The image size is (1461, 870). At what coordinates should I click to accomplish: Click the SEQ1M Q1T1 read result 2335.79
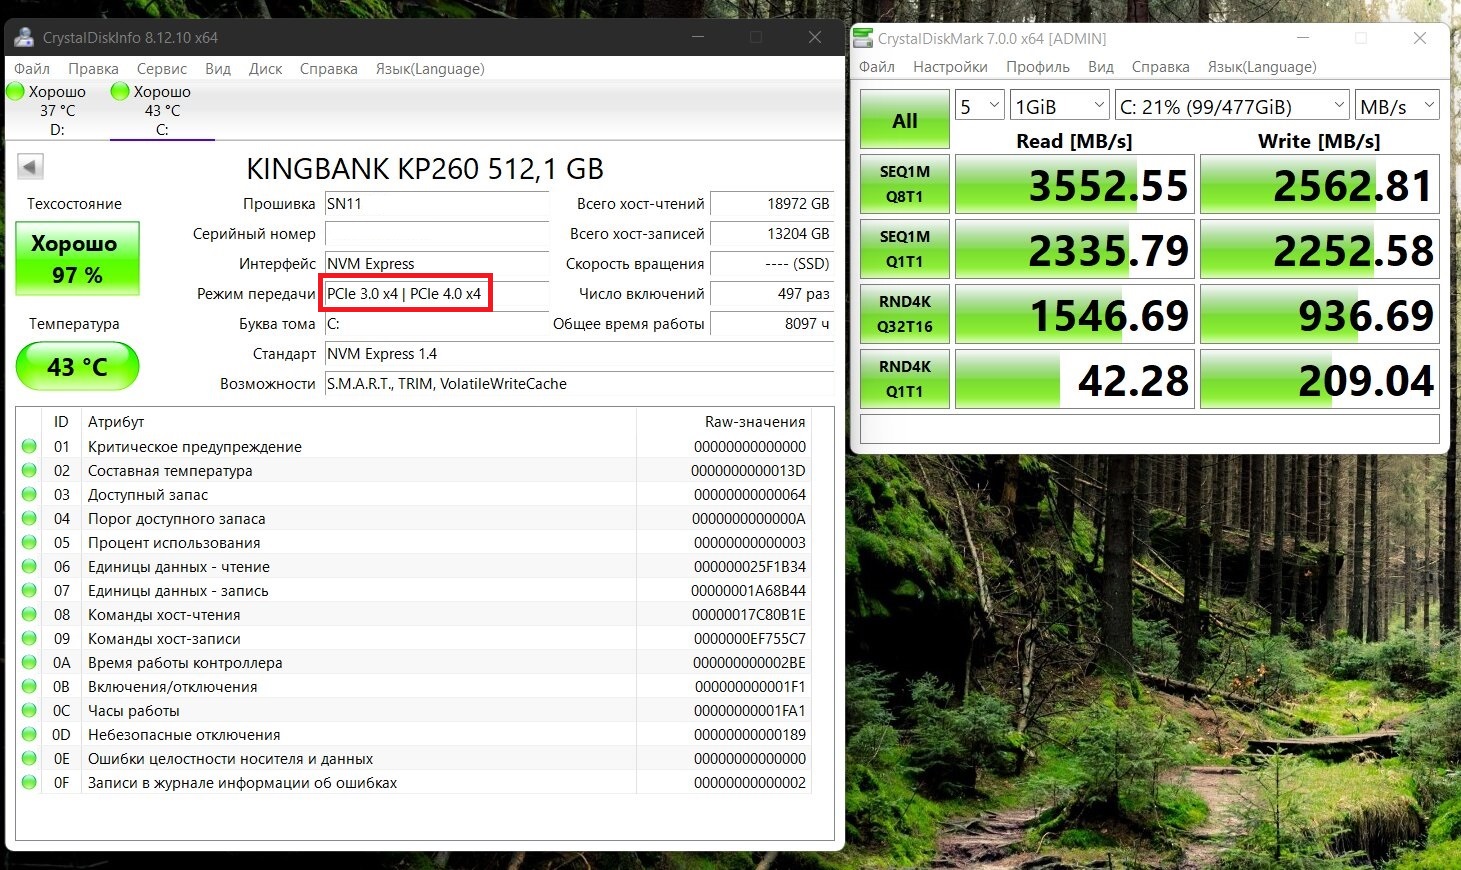tap(1075, 249)
